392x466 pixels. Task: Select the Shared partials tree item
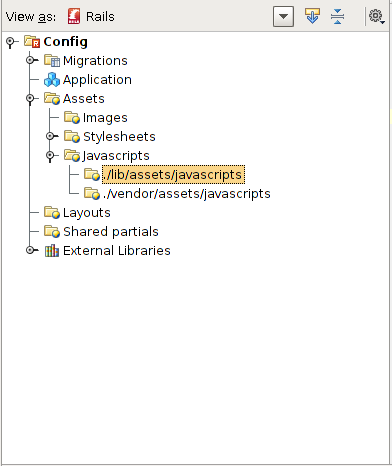pyautogui.click(x=111, y=232)
